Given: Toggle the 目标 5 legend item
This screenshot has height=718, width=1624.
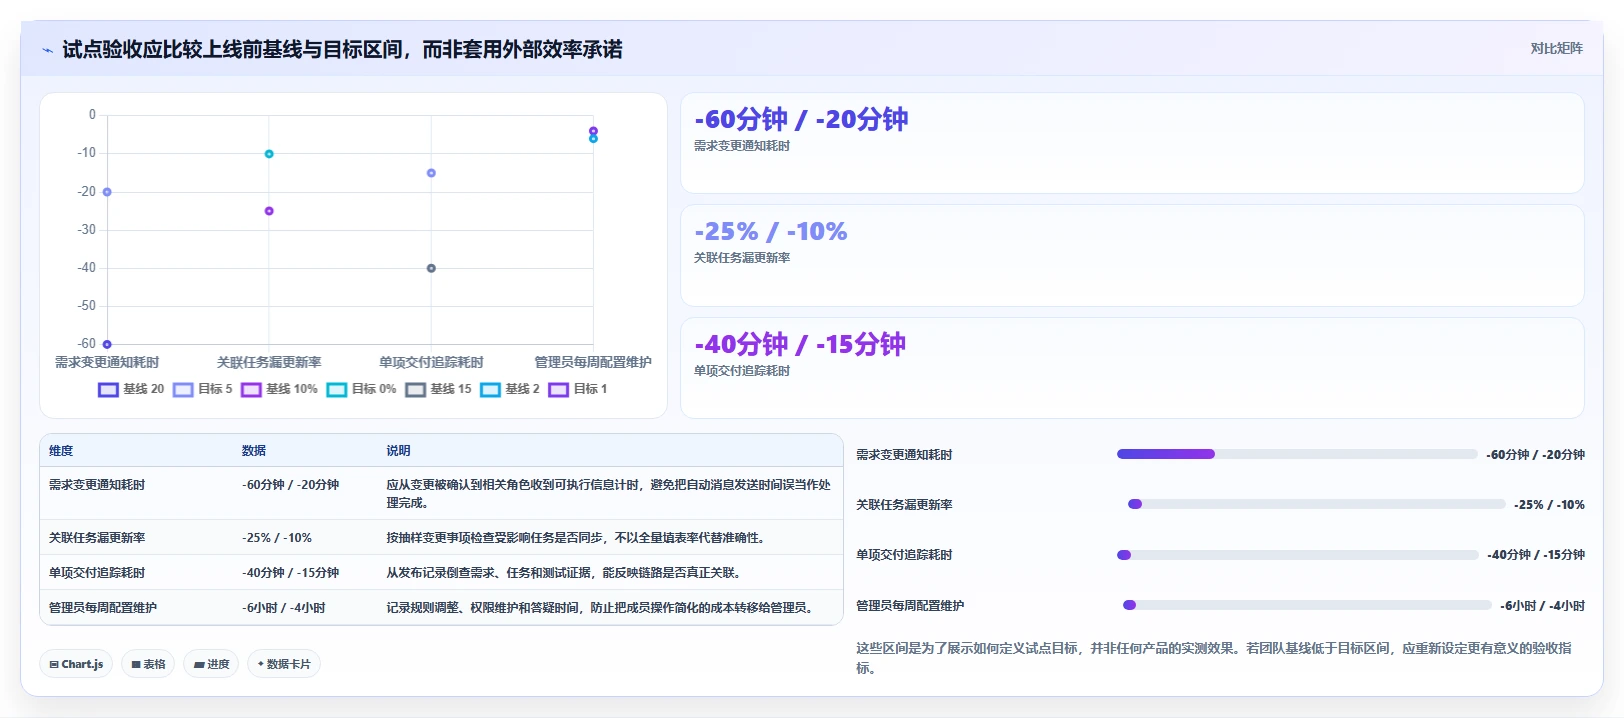Looking at the screenshot, I should pyautogui.click(x=203, y=389).
